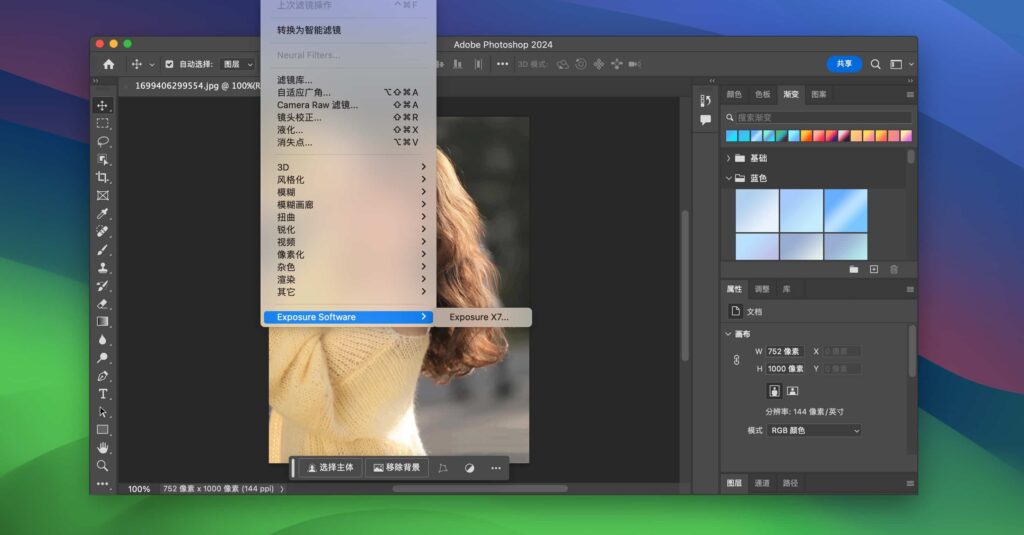The image size is (1024, 535).
Task: Open the gradient panel options menu
Action: point(910,95)
